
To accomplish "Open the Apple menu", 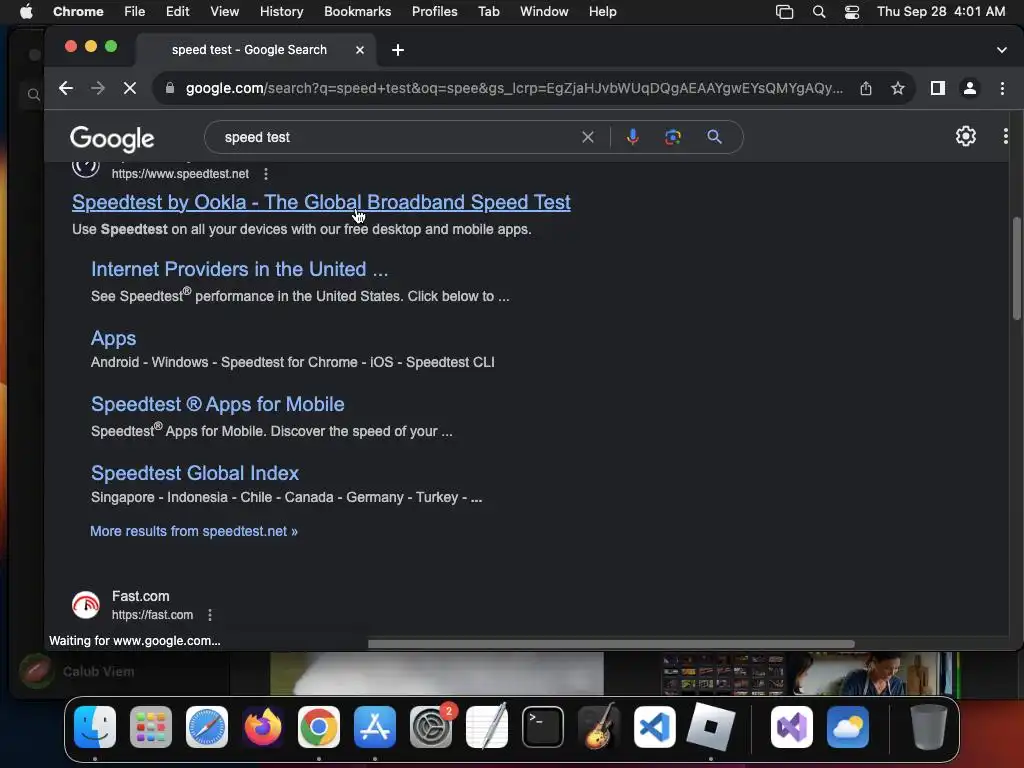I will (26, 11).
